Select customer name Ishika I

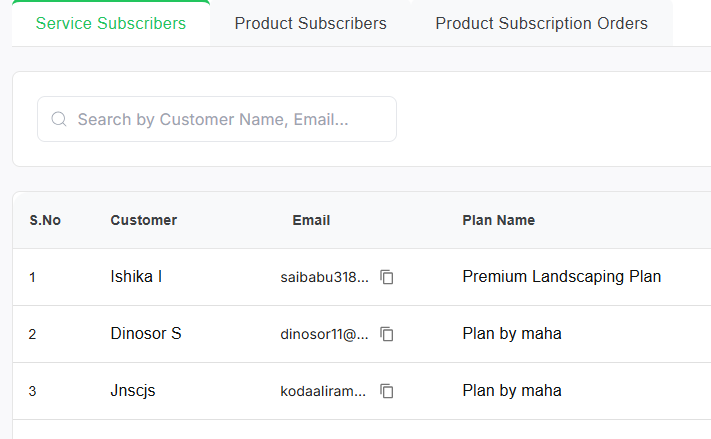(136, 276)
